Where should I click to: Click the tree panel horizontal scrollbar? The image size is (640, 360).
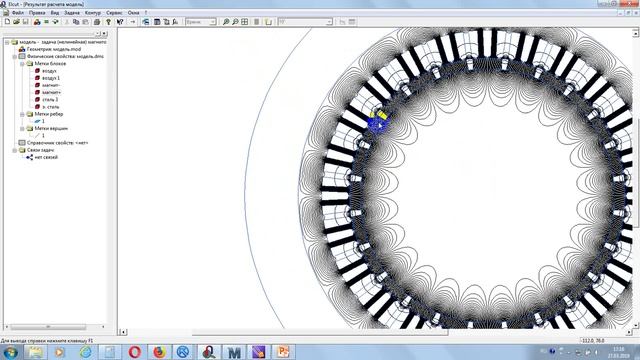coord(48,327)
